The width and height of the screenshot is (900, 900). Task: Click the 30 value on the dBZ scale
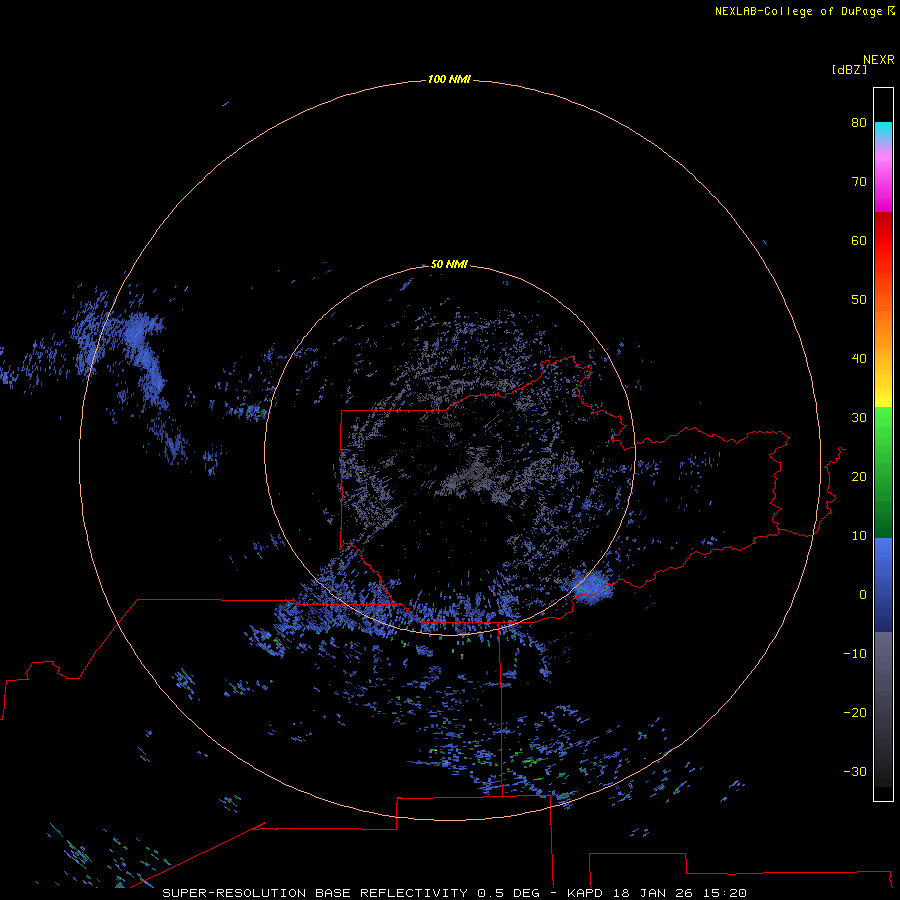(859, 417)
